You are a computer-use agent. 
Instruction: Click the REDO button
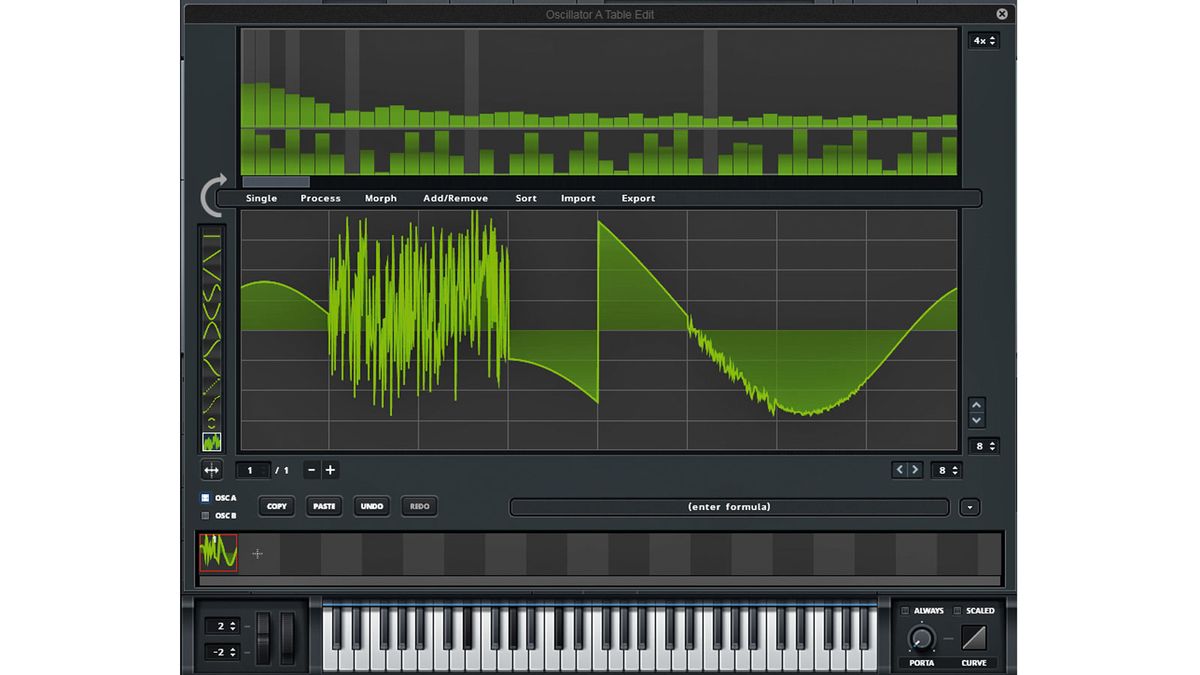[x=420, y=507]
